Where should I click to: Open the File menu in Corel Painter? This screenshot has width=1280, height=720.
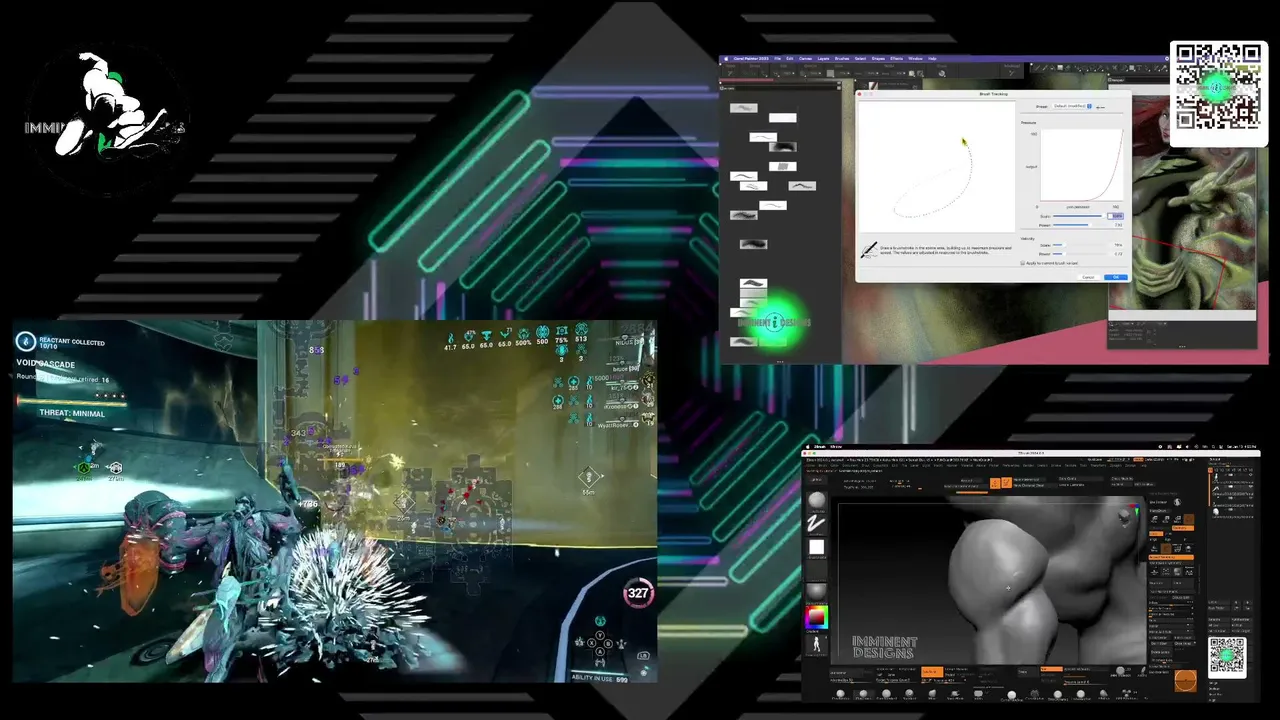pyautogui.click(x=779, y=59)
